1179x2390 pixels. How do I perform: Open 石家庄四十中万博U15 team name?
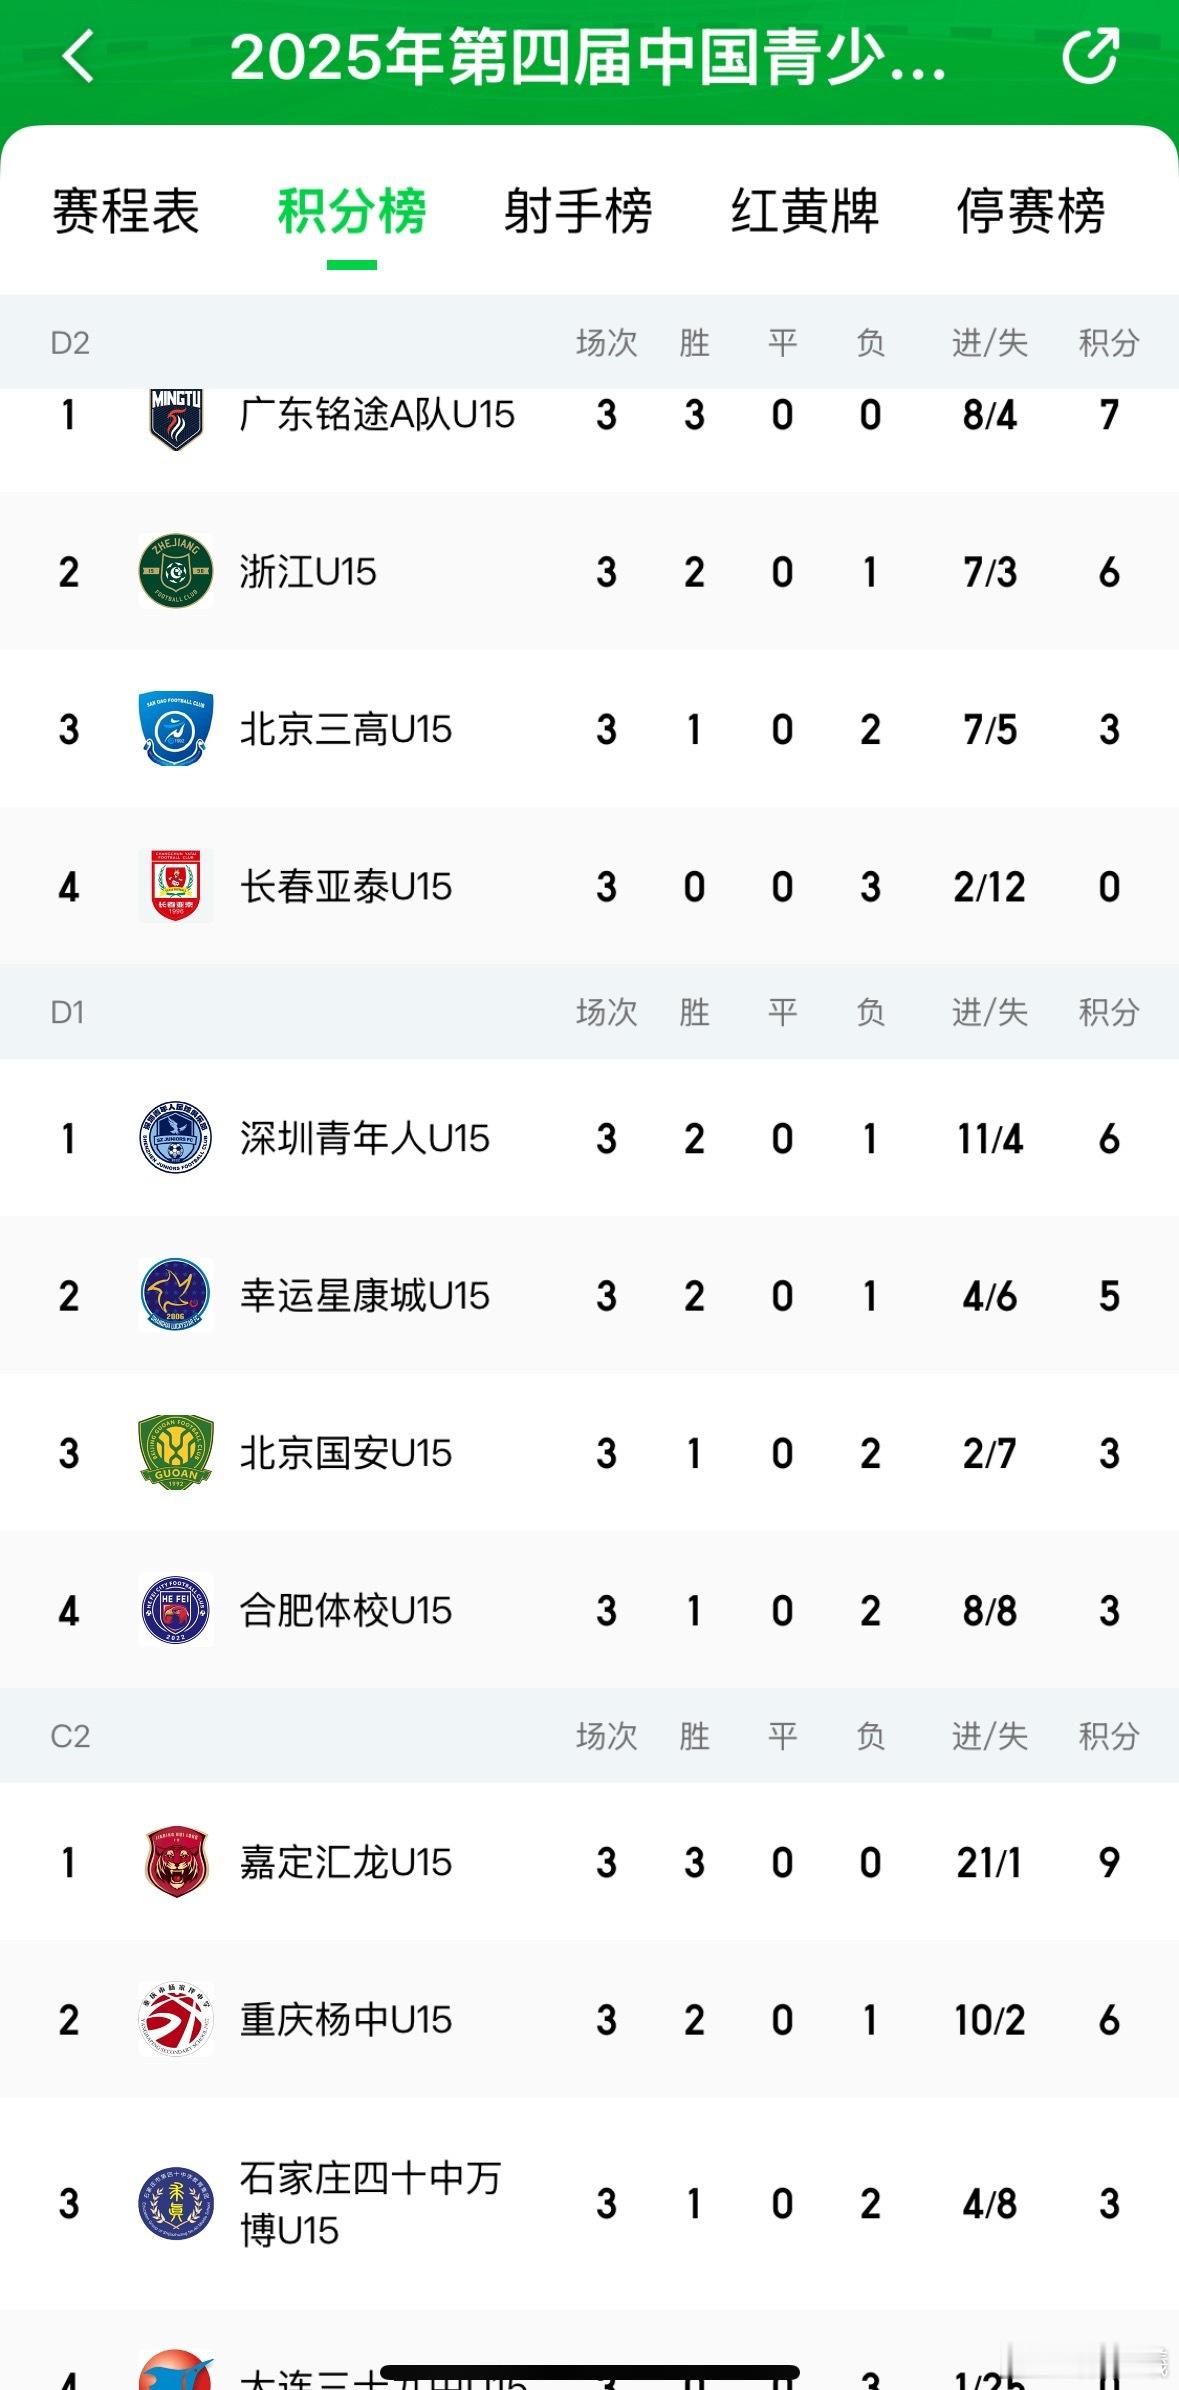click(370, 2204)
